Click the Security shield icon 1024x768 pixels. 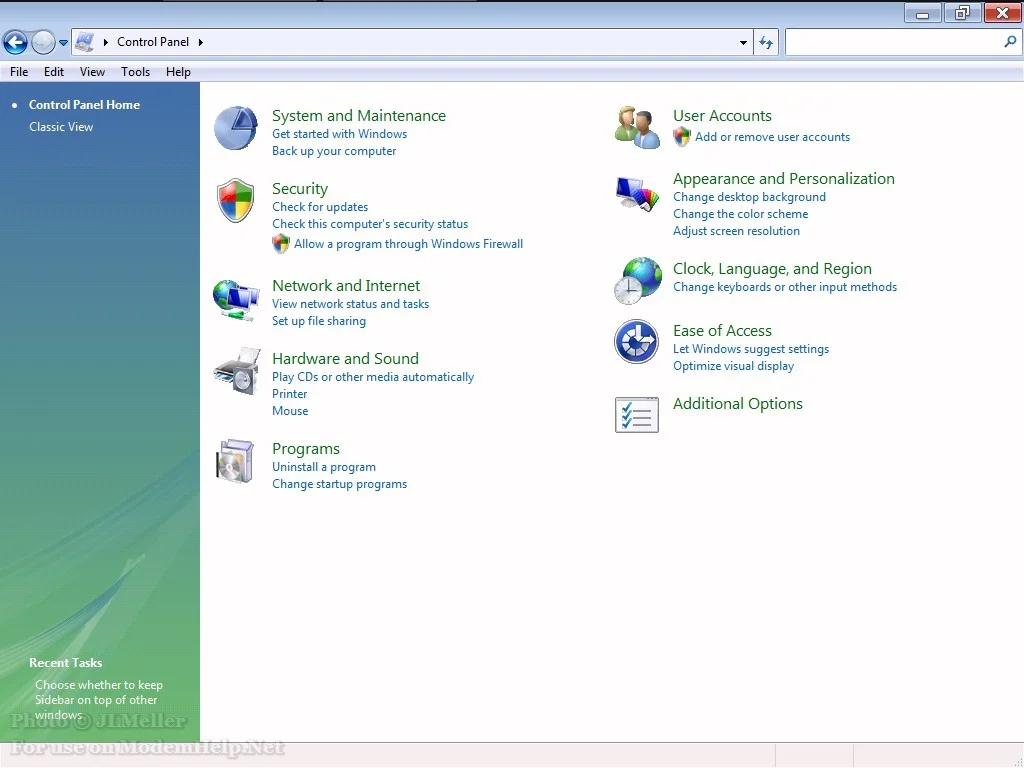coord(236,201)
